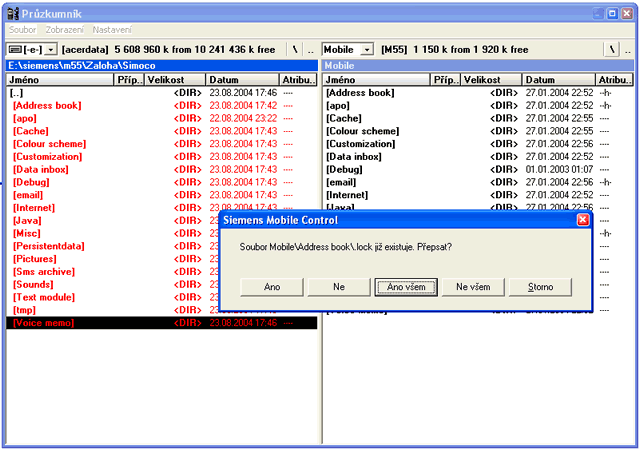Screen dimensions: 640x450
Task: Select highlighted [Voice memo] folder row
Action: (162, 323)
